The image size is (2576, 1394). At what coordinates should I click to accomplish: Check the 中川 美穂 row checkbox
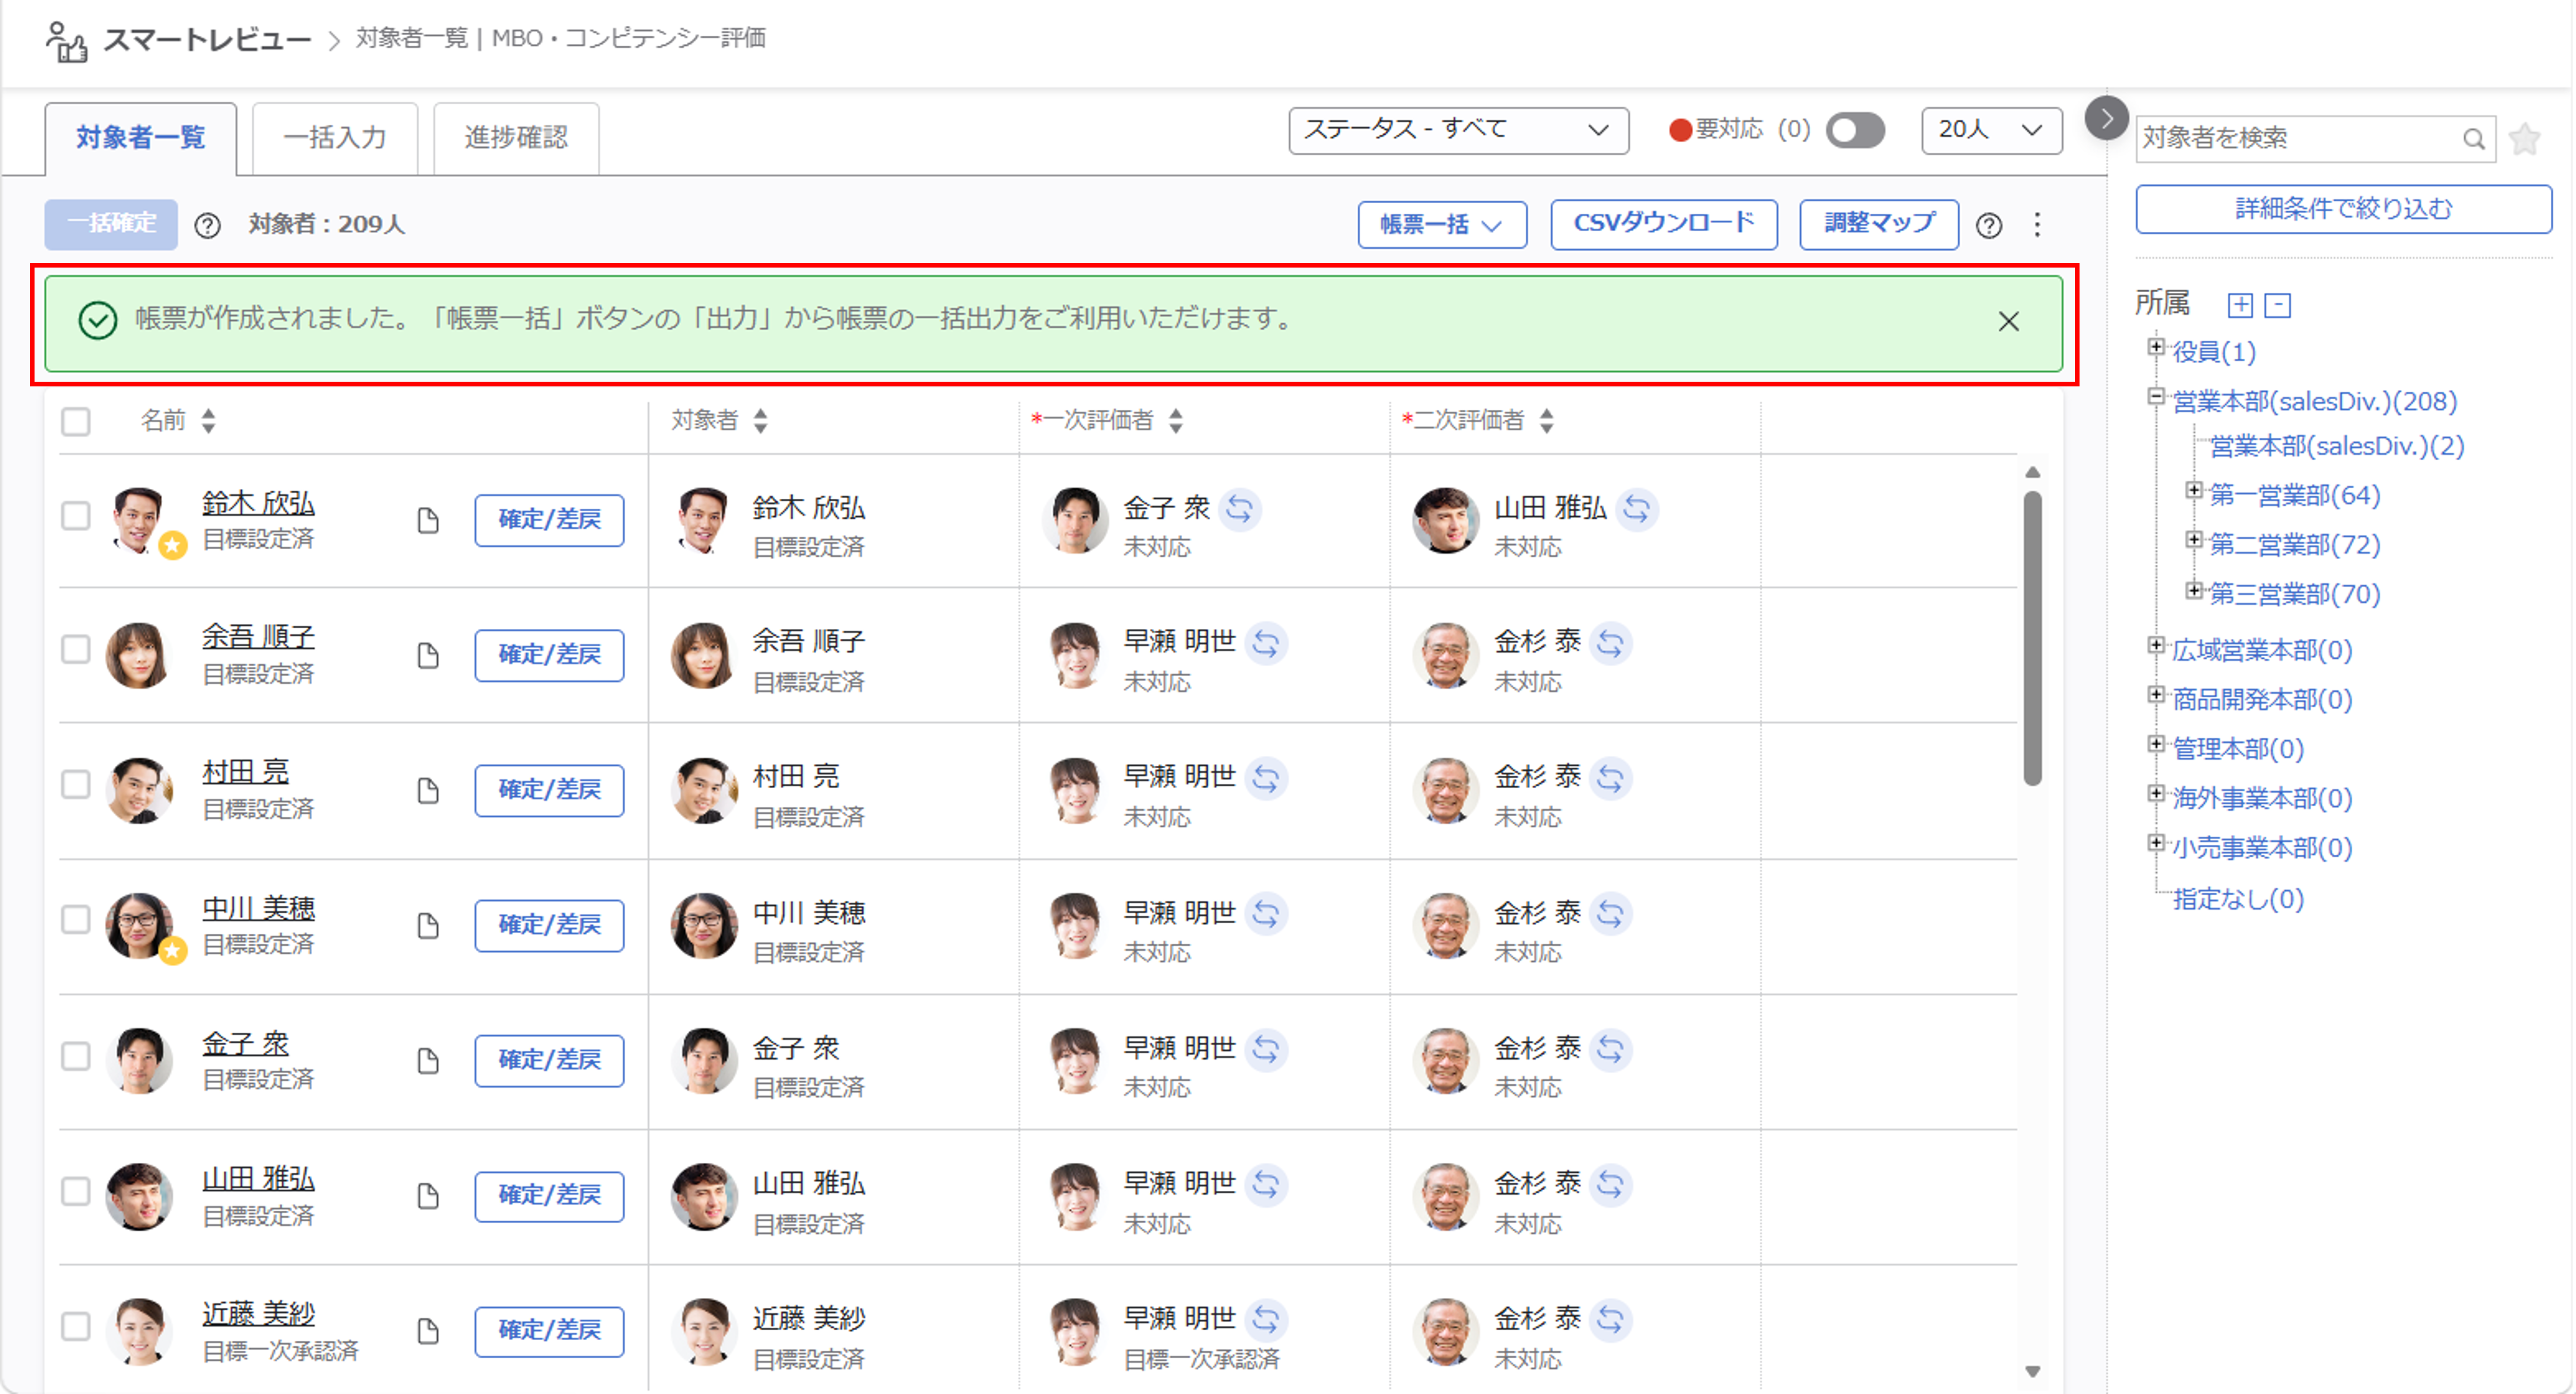76,920
